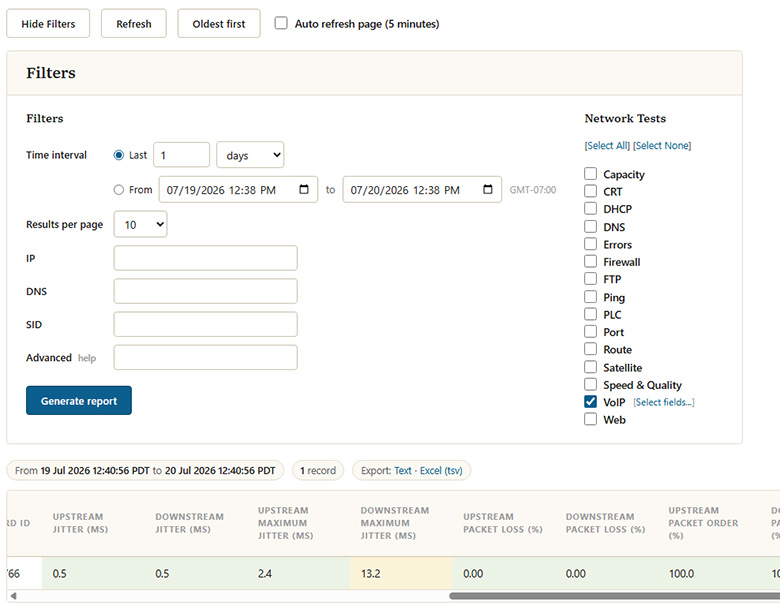Click the 13.2 downstream maximum jitter cell
The image size is (780, 609).
point(401,574)
